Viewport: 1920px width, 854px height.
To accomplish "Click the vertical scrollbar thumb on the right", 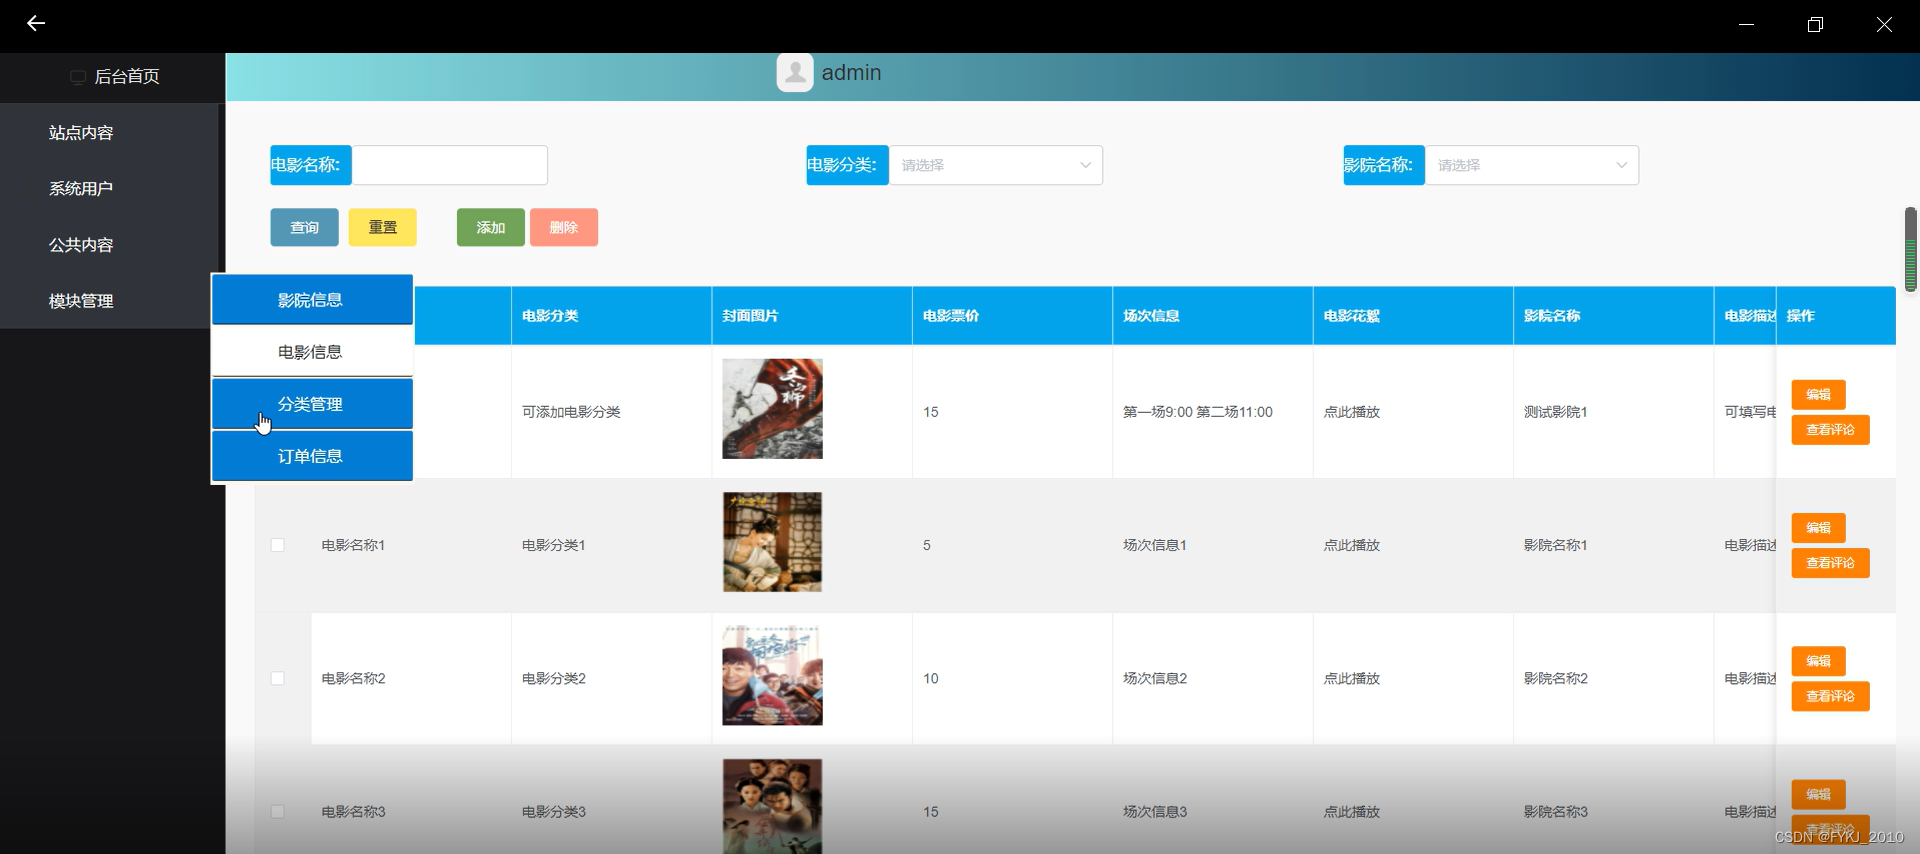I will 1910,249.
